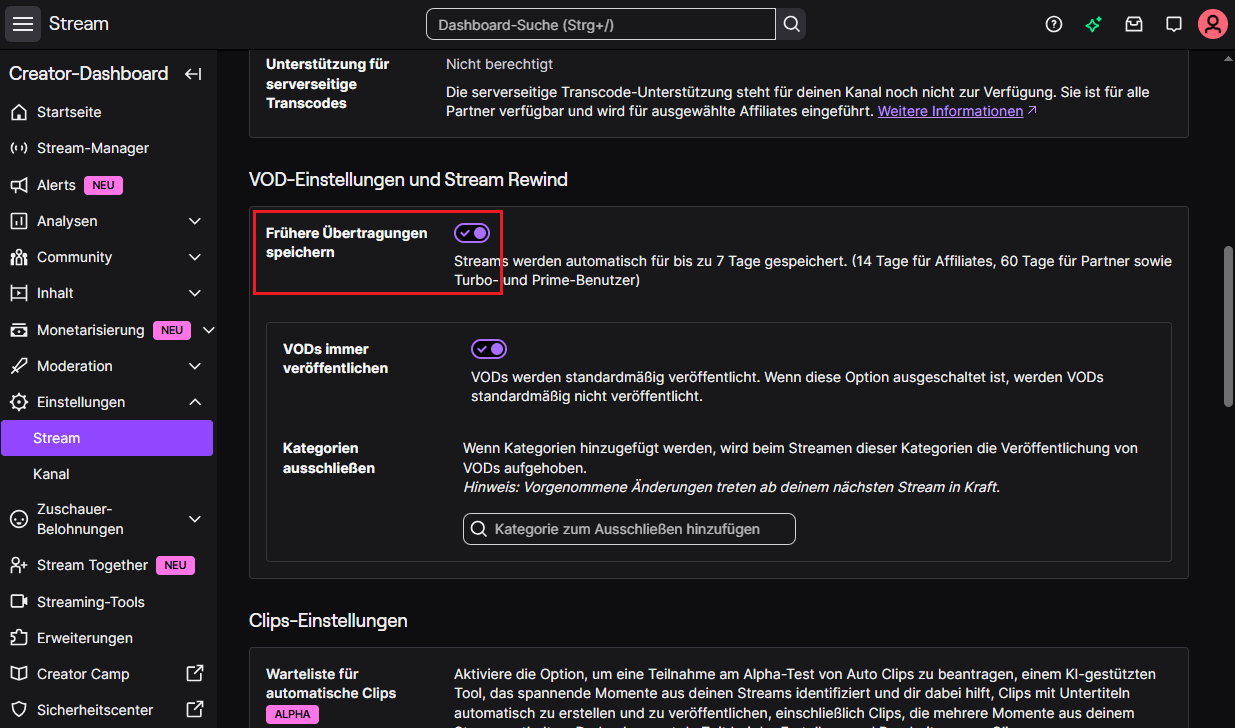Click the Analysen chart icon
Viewport: 1235px width, 728px height.
point(18,221)
